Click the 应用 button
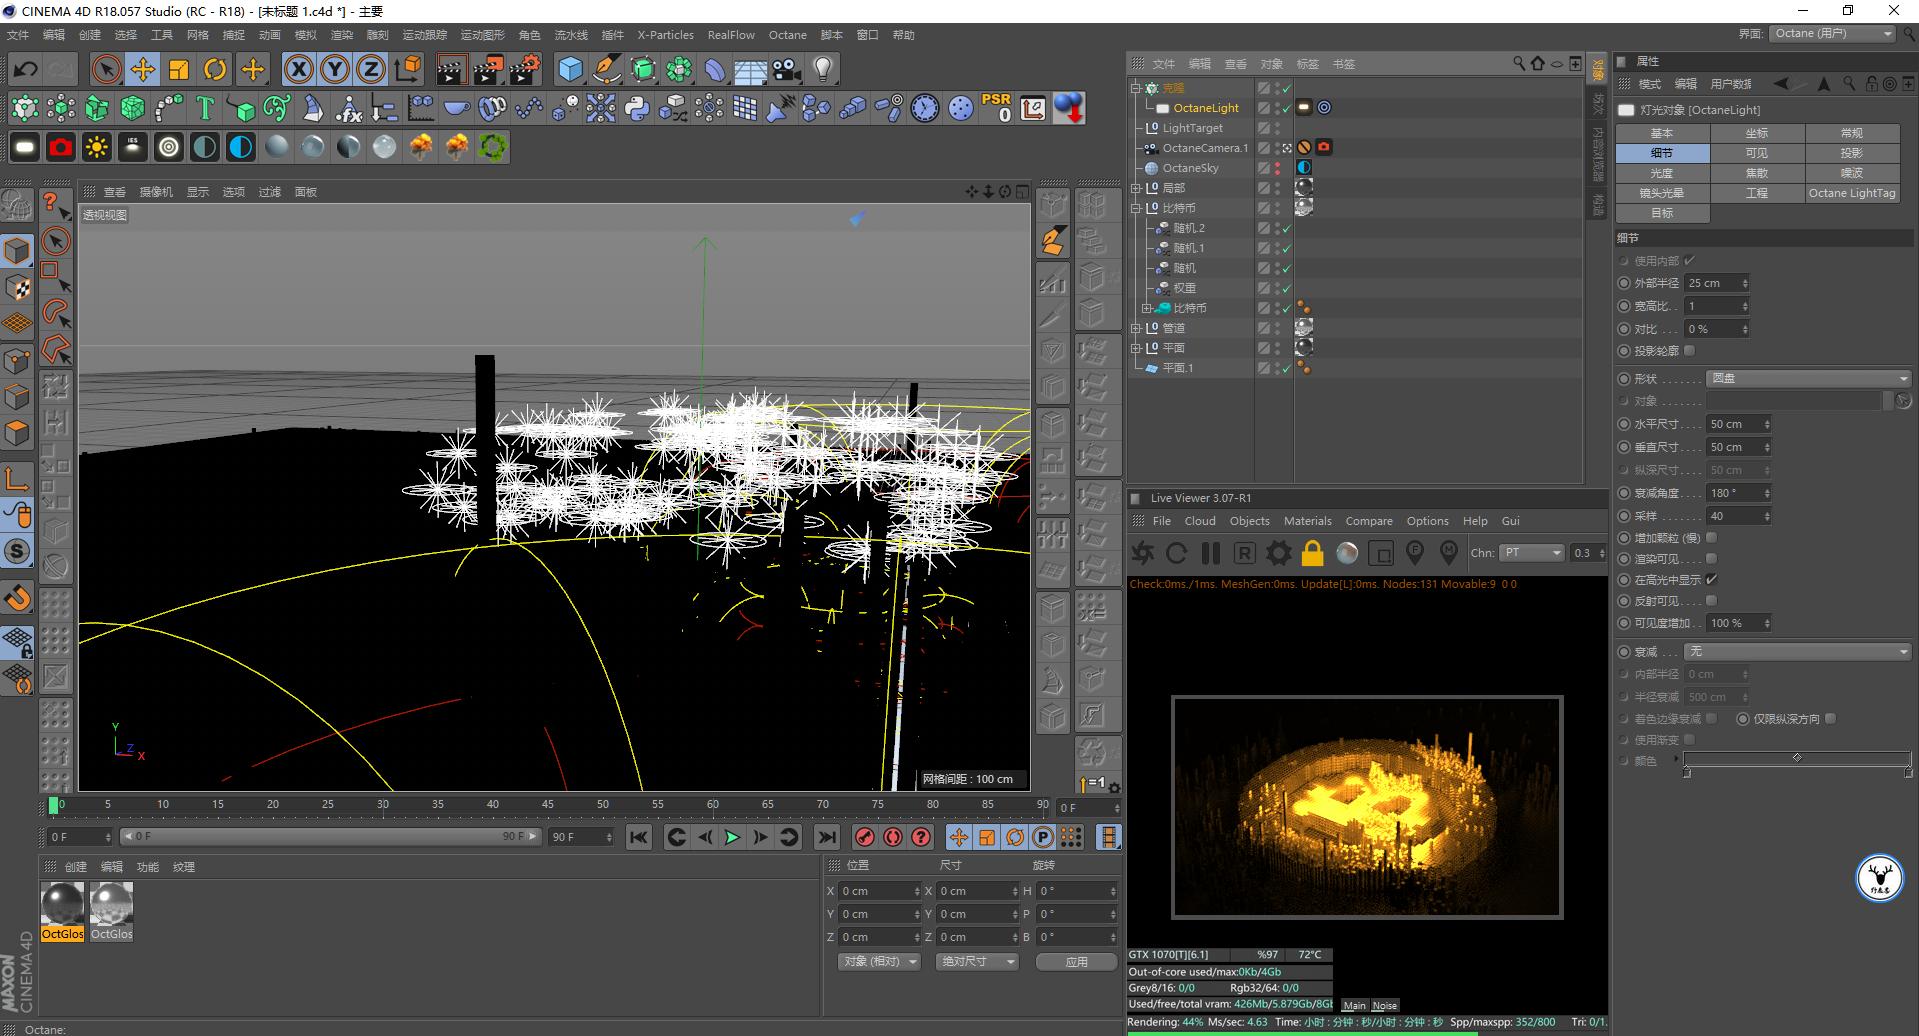The width and height of the screenshot is (1919, 1036). tap(1076, 962)
